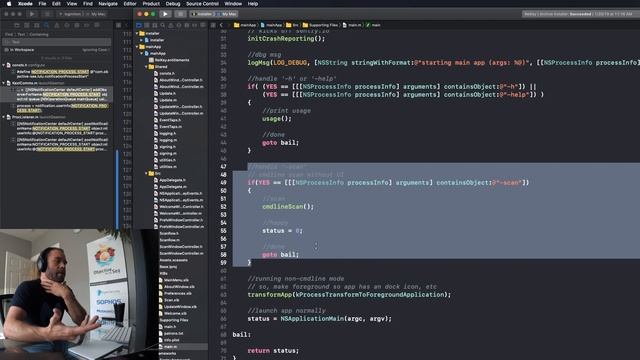Screen dimensions: 640x360
Task: Open the Editor menu
Action: click(x=130, y=4)
